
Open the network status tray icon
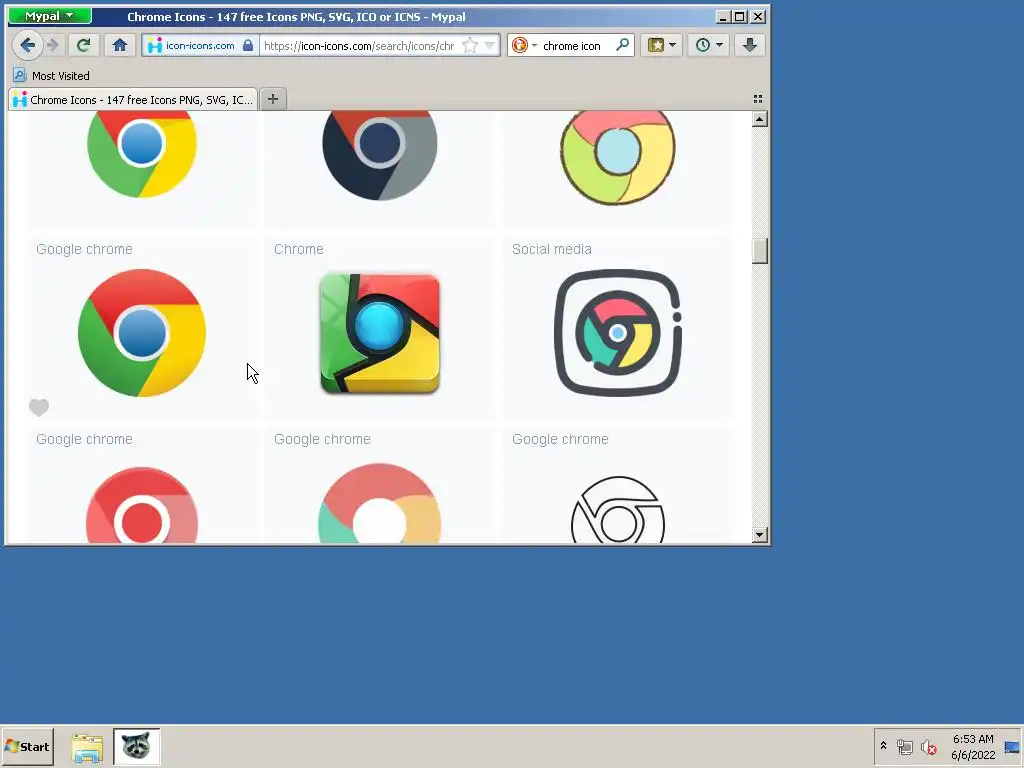904,746
